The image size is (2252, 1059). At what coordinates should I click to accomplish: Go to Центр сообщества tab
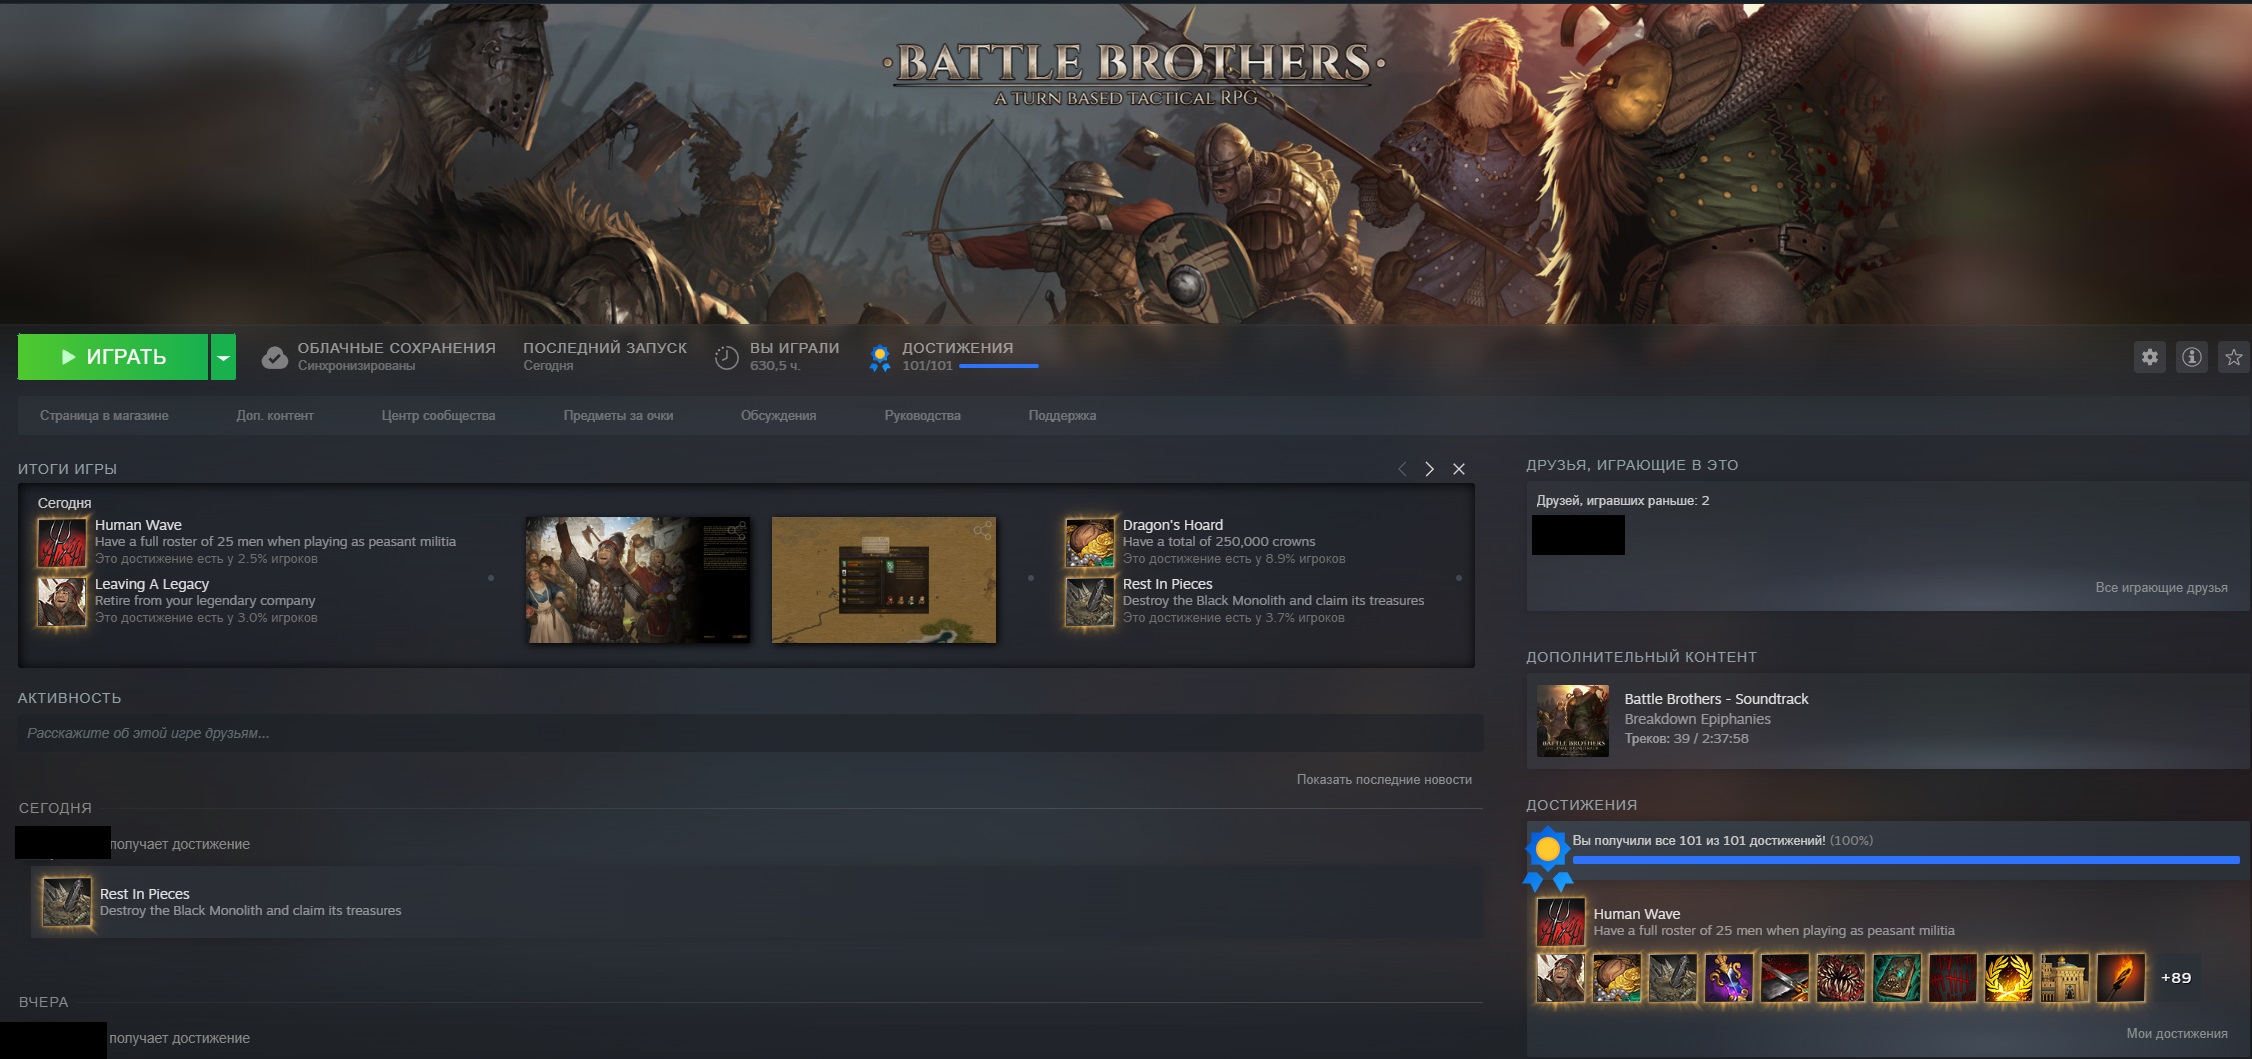438,416
